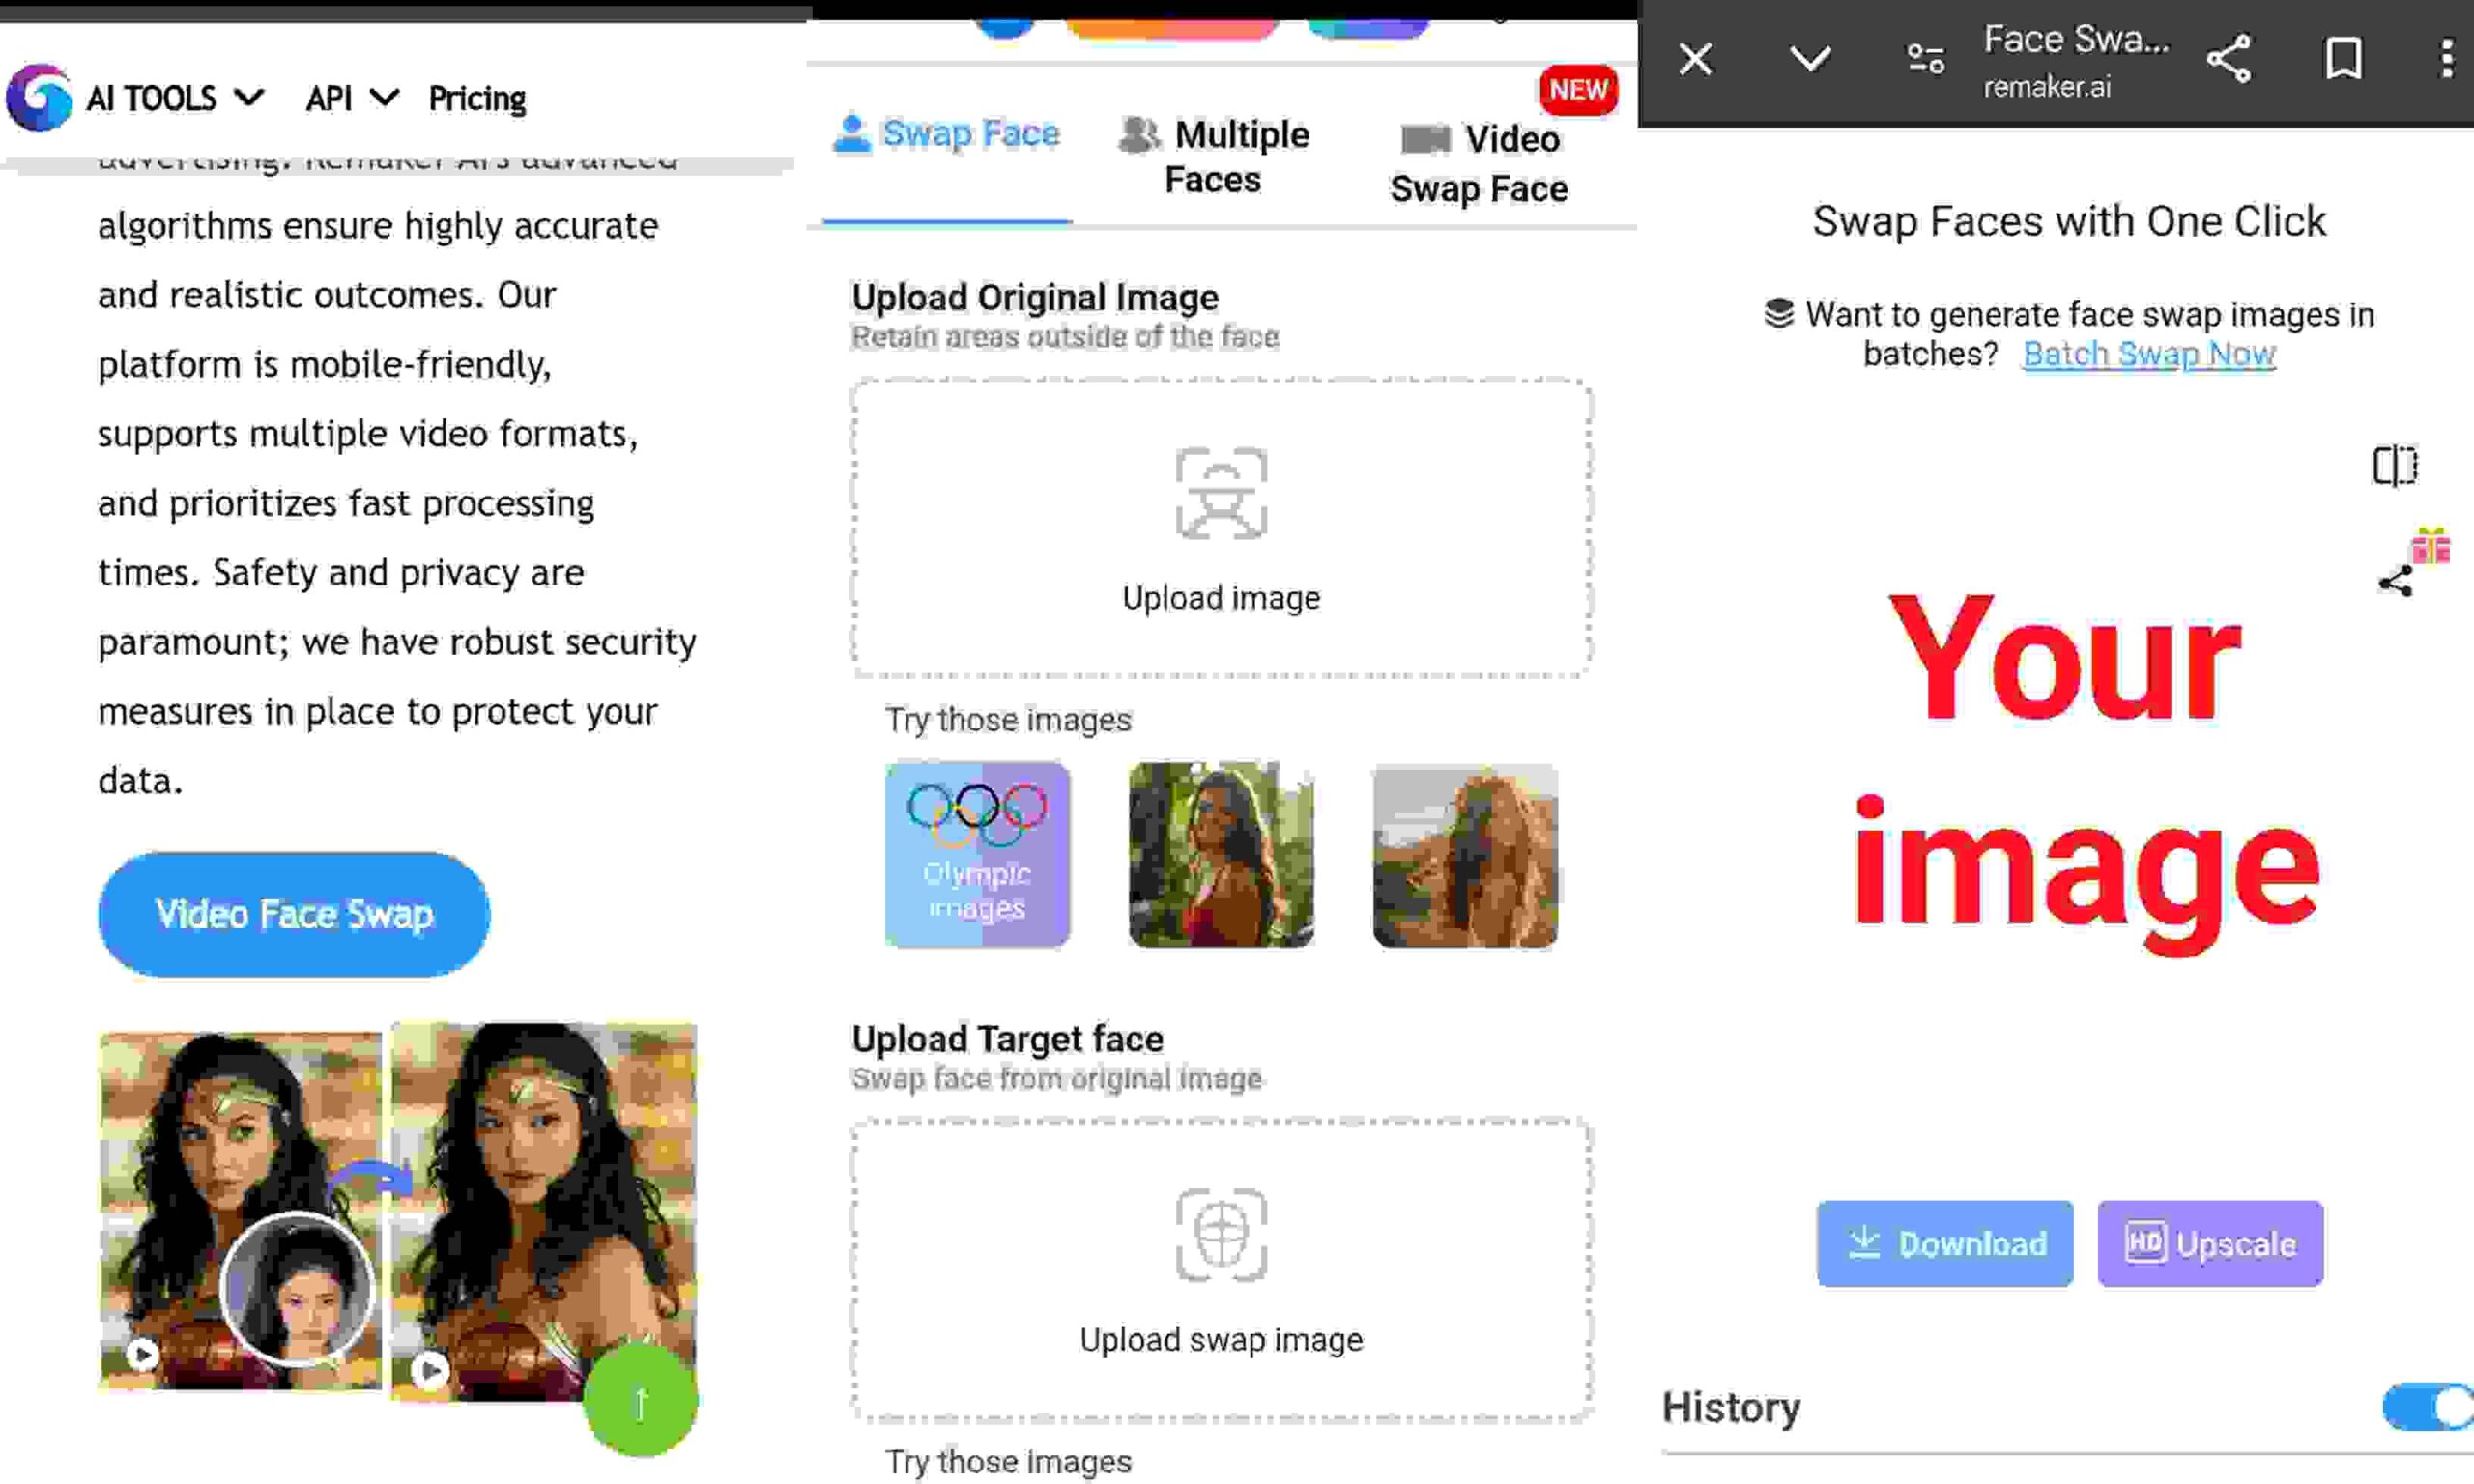The image size is (2474, 1484).
Task: Enable batch swap mode toggle
Action: coord(2147,354)
